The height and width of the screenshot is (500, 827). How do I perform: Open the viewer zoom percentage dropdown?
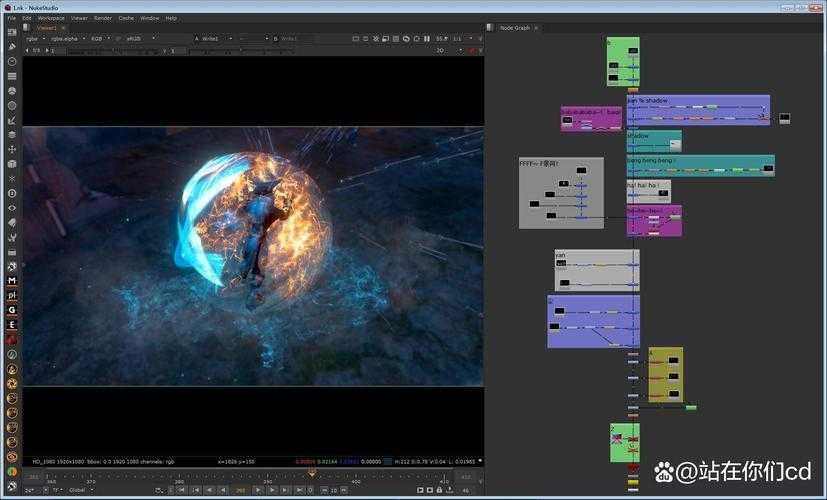click(x=442, y=39)
